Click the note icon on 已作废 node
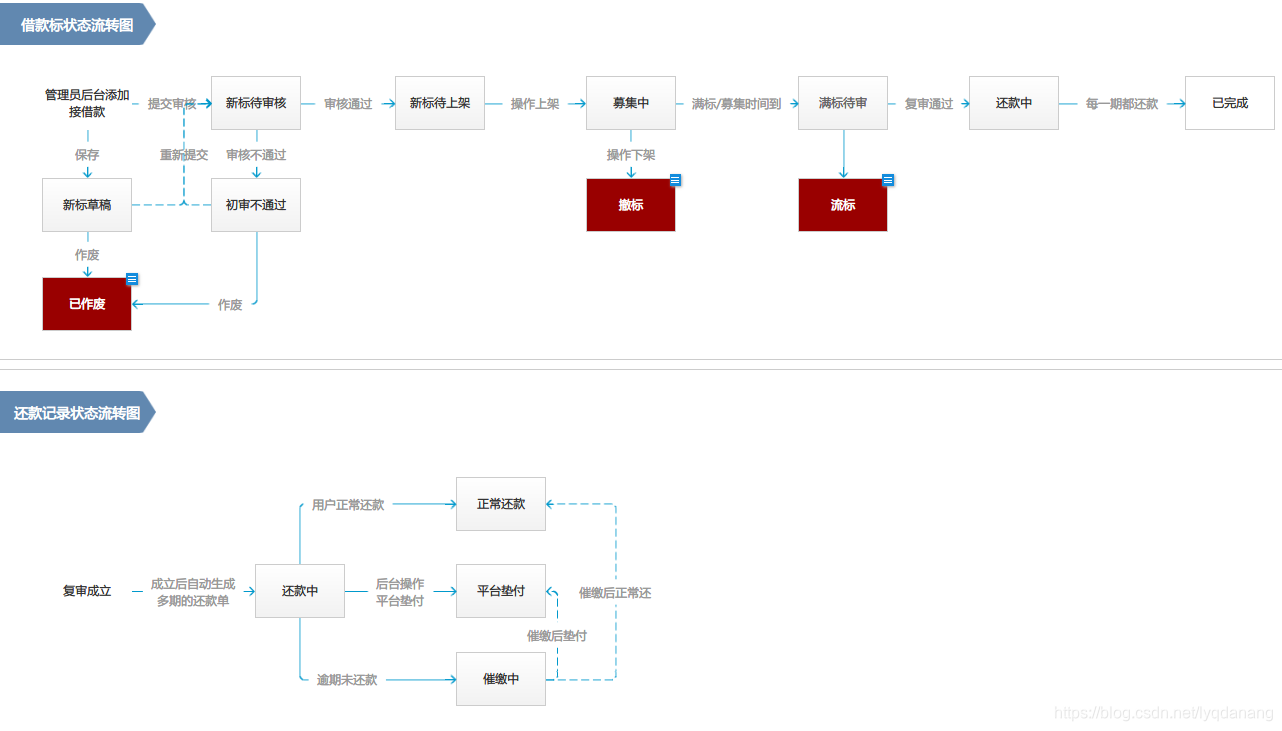This screenshot has width=1282, height=731. pos(132,279)
